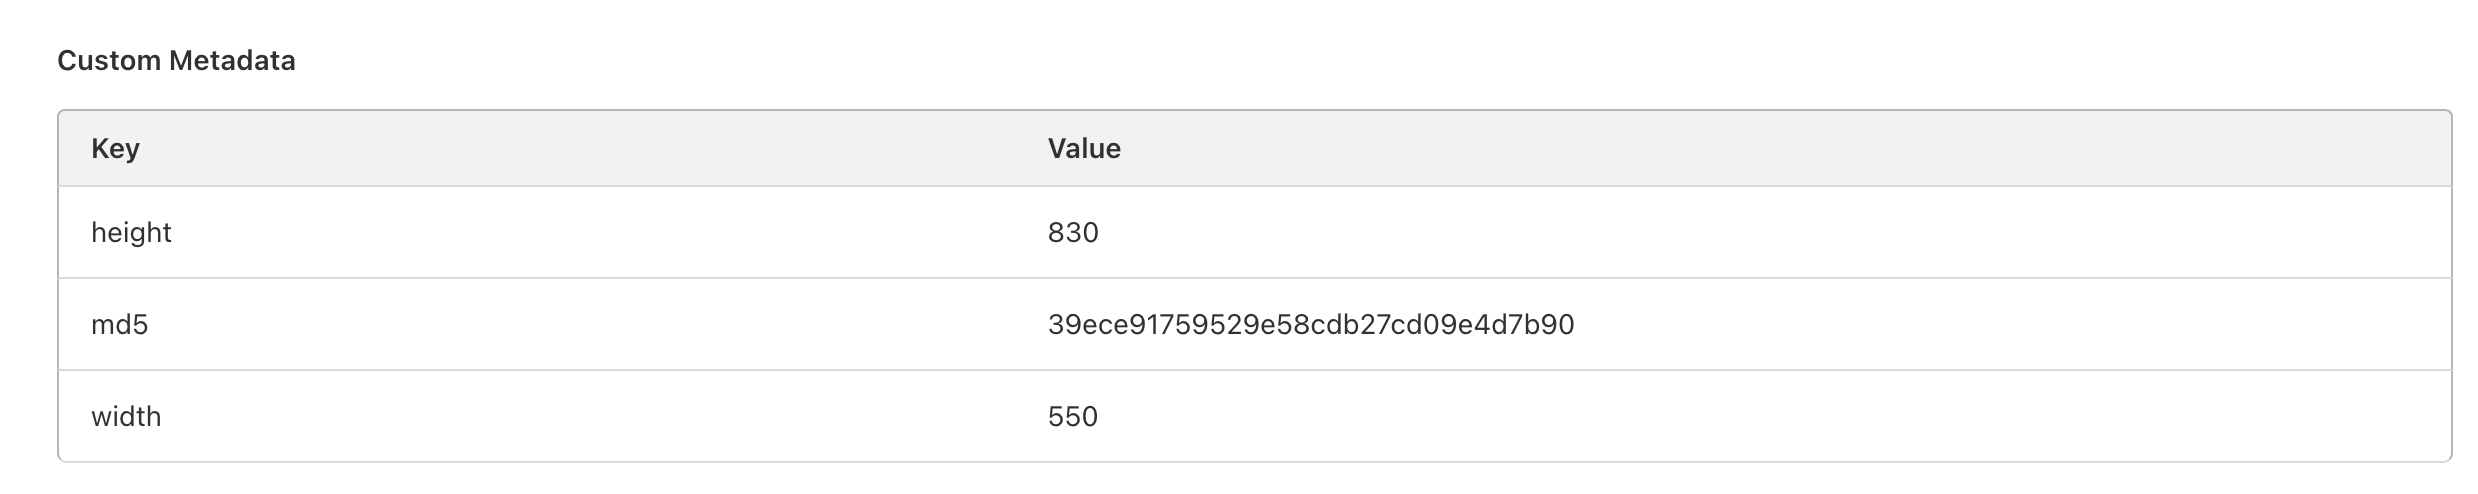Click the width value 550

click(1073, 417)
